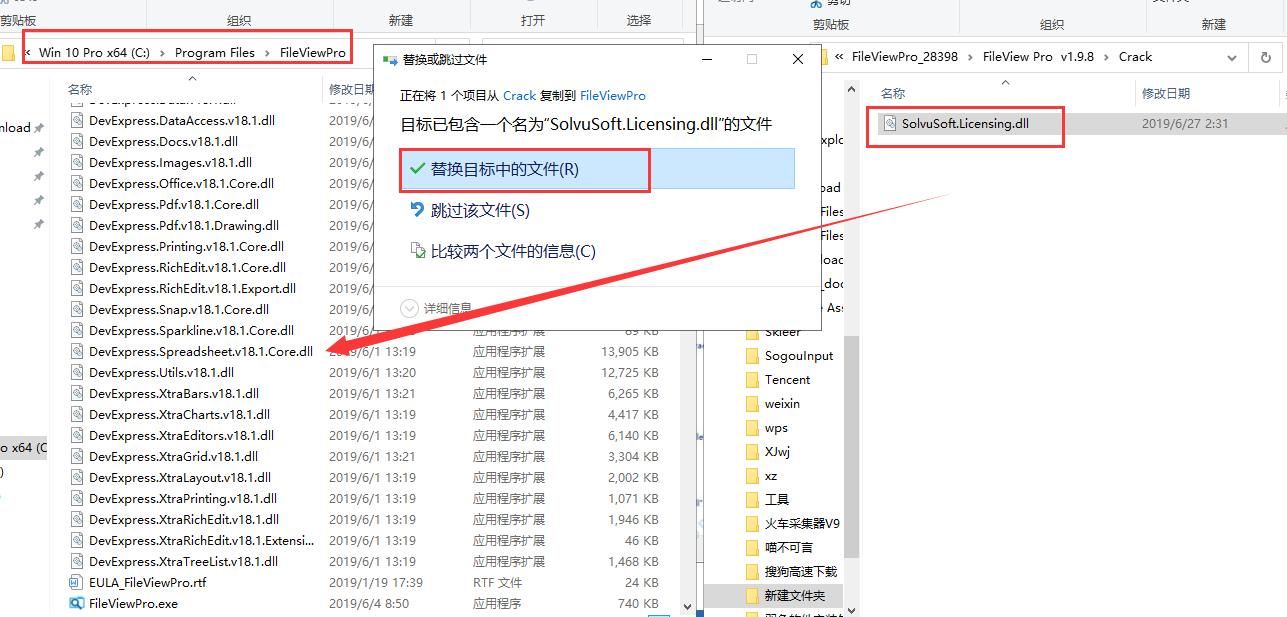
Task: Click Program Files in left window breadcrumb
Action: [x=214, y=53]
